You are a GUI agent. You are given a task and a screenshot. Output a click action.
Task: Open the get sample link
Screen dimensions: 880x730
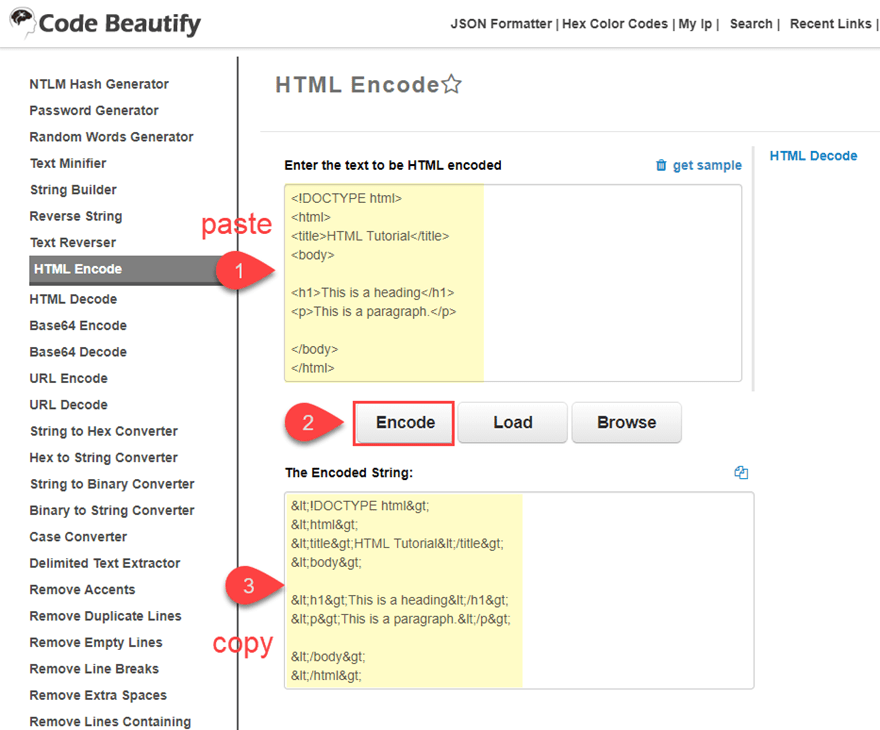coord(707,165)
